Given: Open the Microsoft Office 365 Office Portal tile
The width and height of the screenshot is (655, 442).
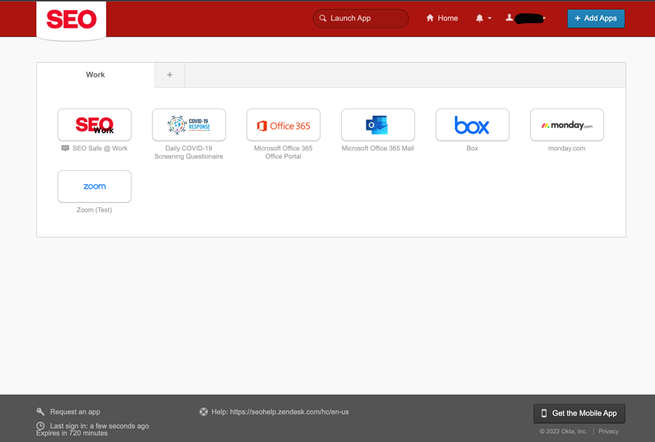Looking at the screenshot, I should click(283, 125).
